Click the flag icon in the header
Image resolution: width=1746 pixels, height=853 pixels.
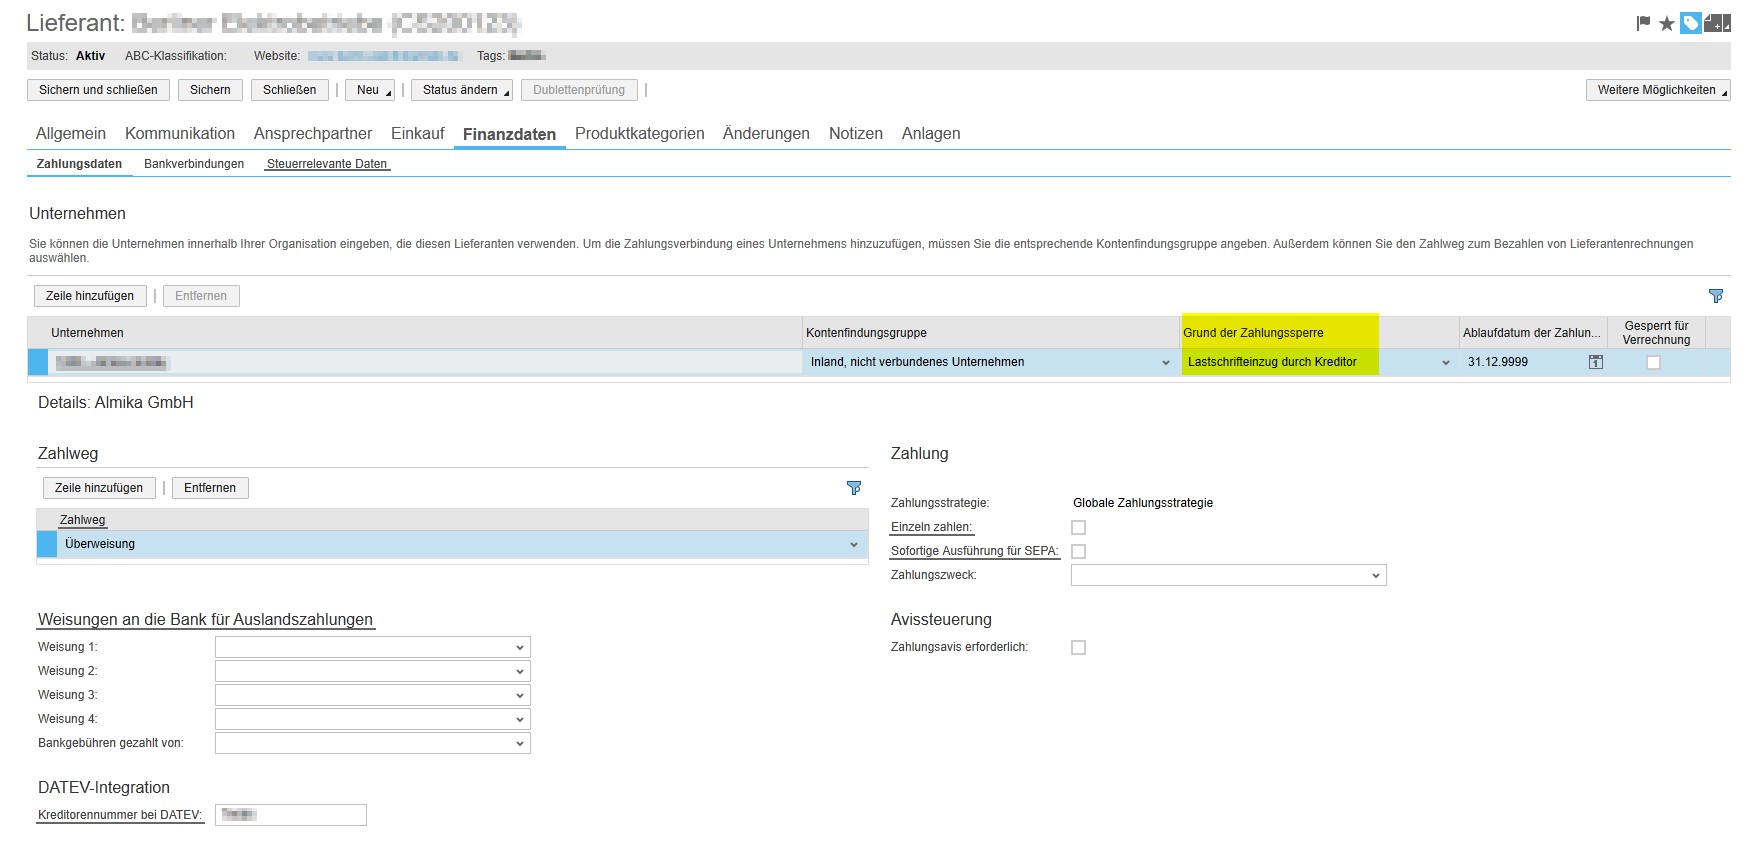[x=1643, y=23]
